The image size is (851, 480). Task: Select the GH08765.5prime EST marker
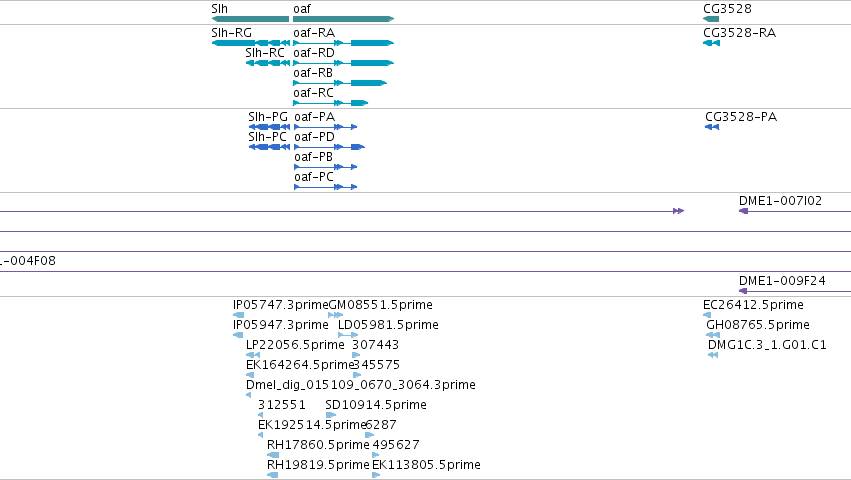pyautogui.click(x=713, y=335)
